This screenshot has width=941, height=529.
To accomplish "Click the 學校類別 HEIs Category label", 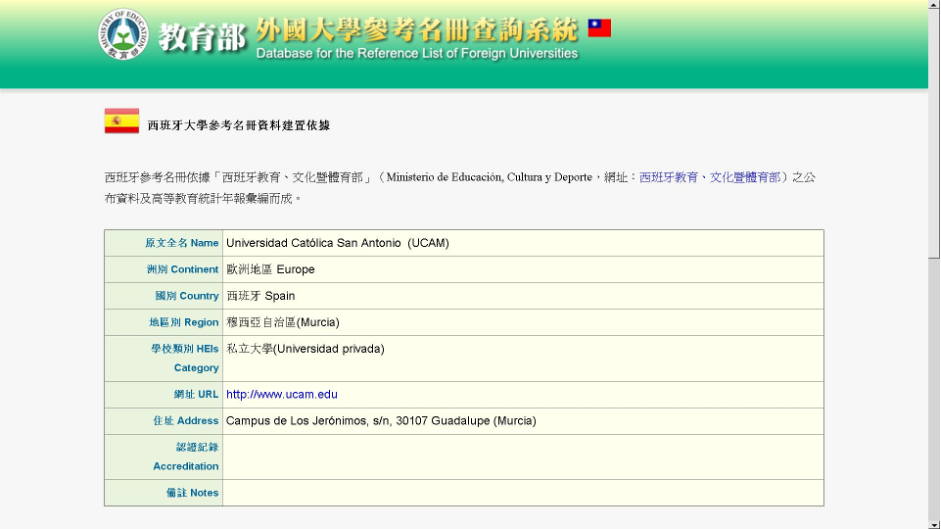I will (x=185, y=358).
